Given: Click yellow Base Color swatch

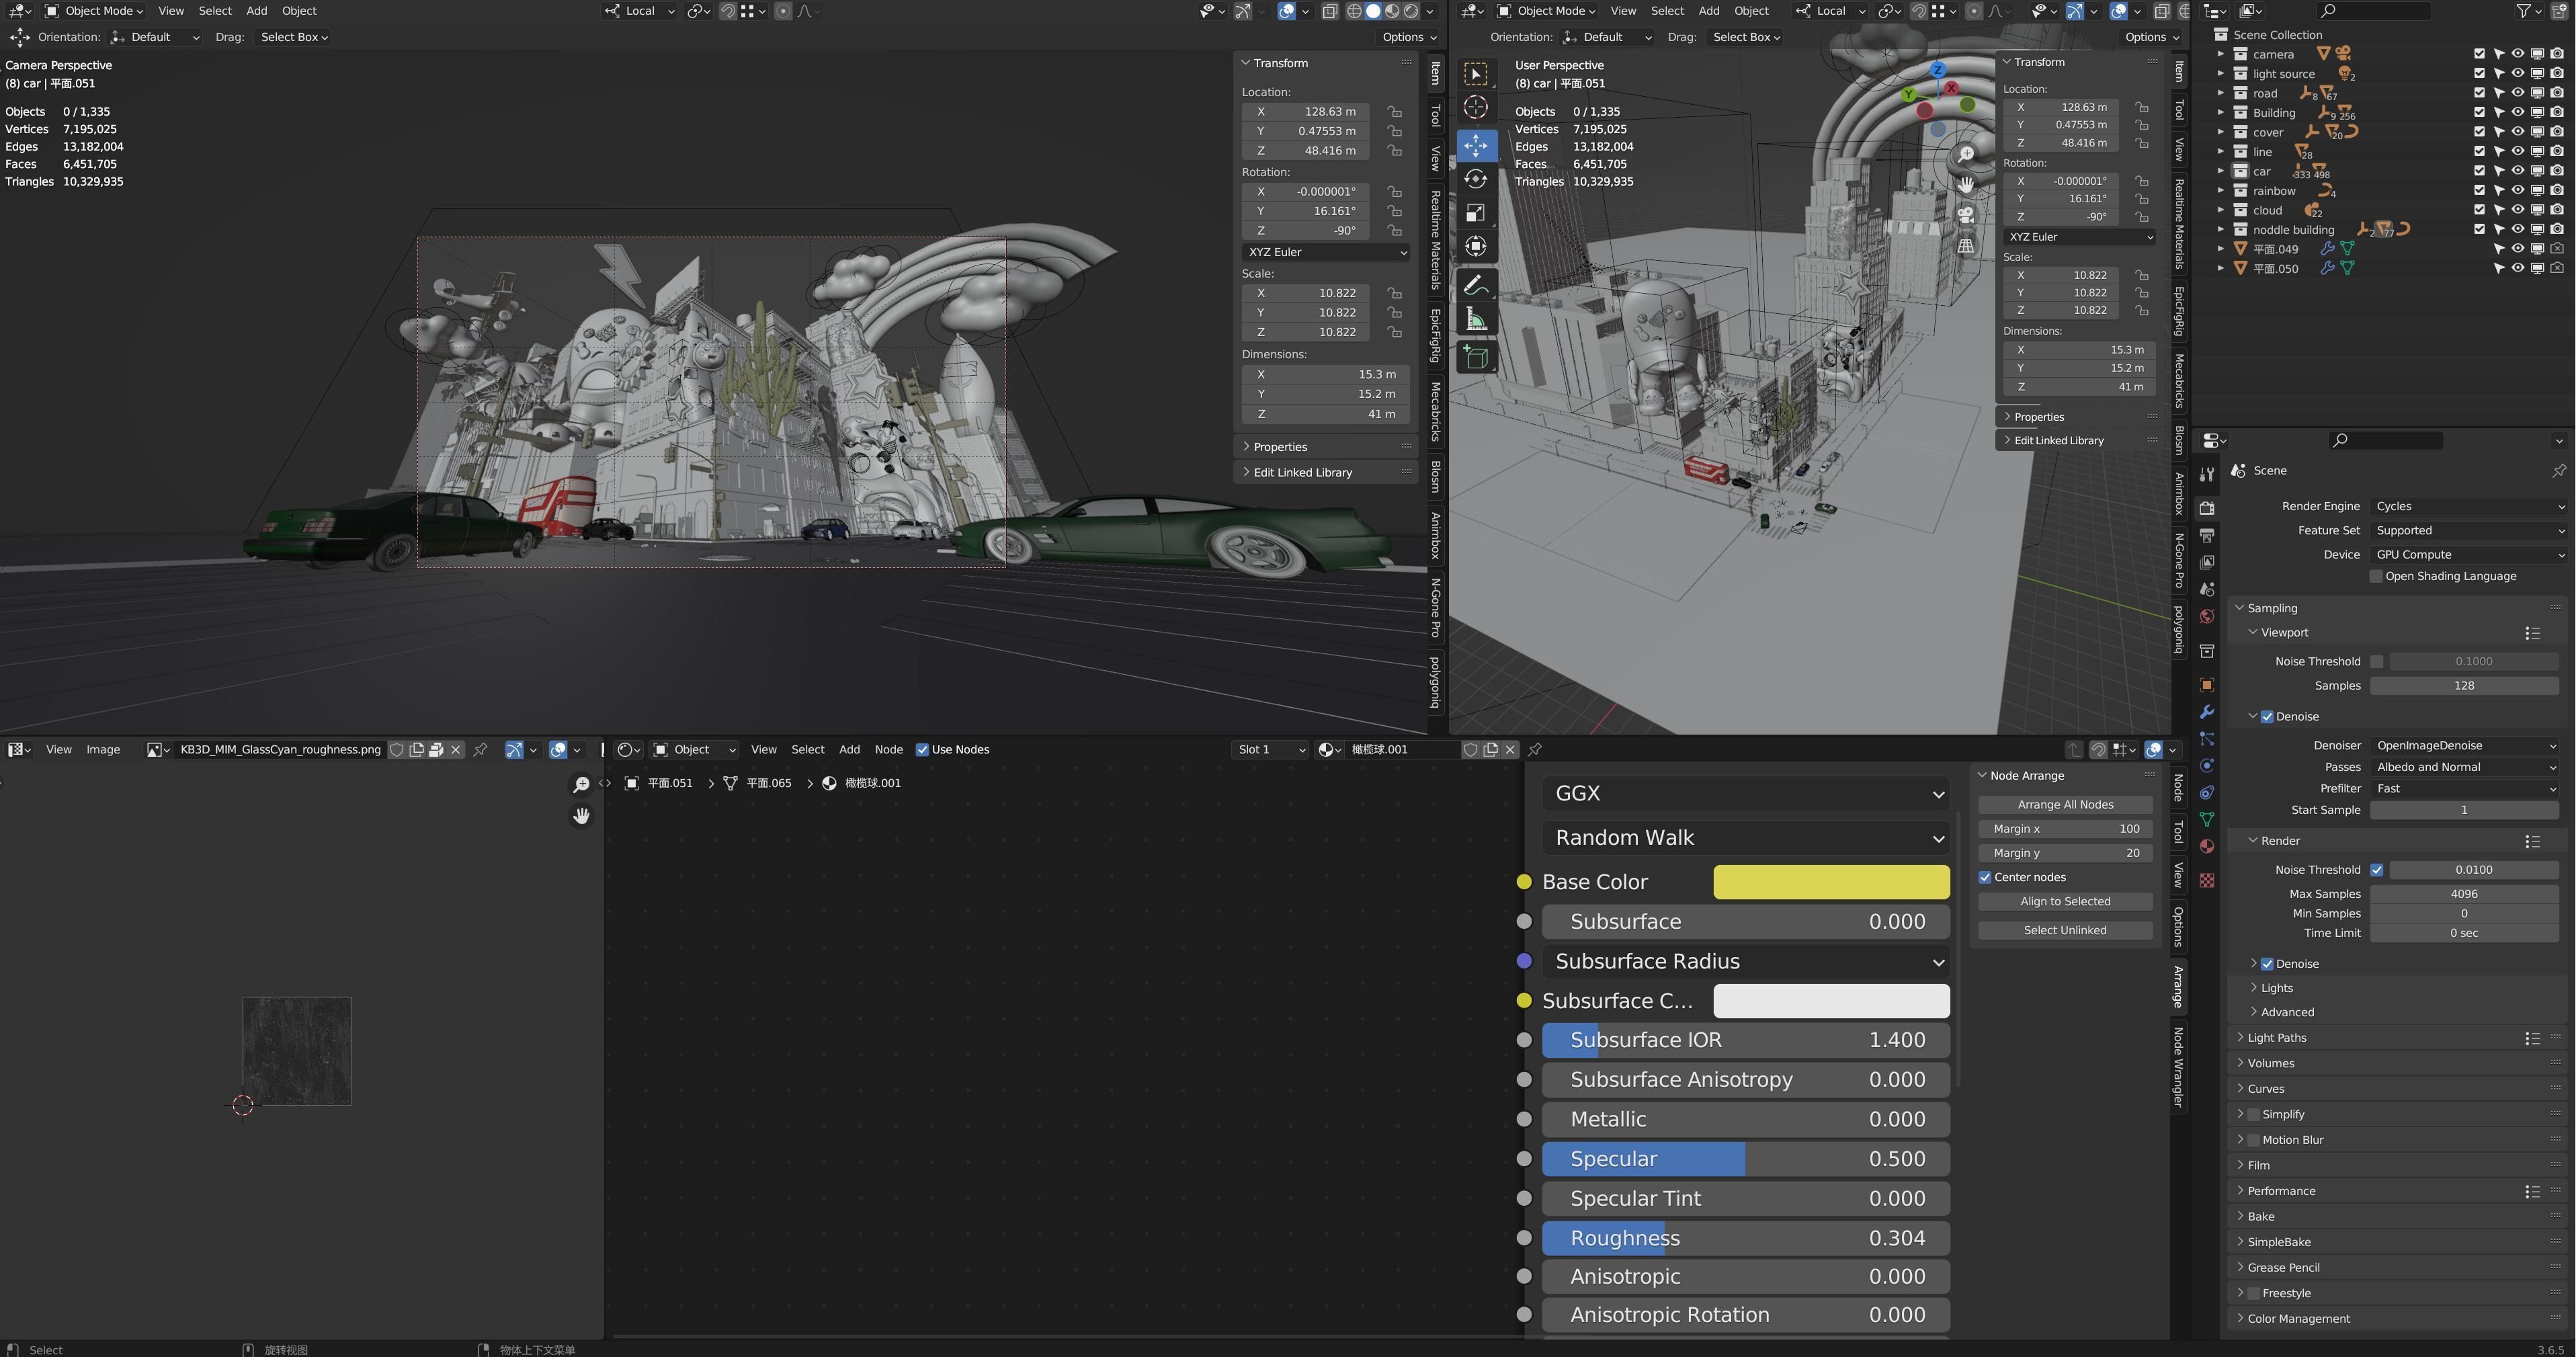Looking at the screenshot, I should [1831, 882].
